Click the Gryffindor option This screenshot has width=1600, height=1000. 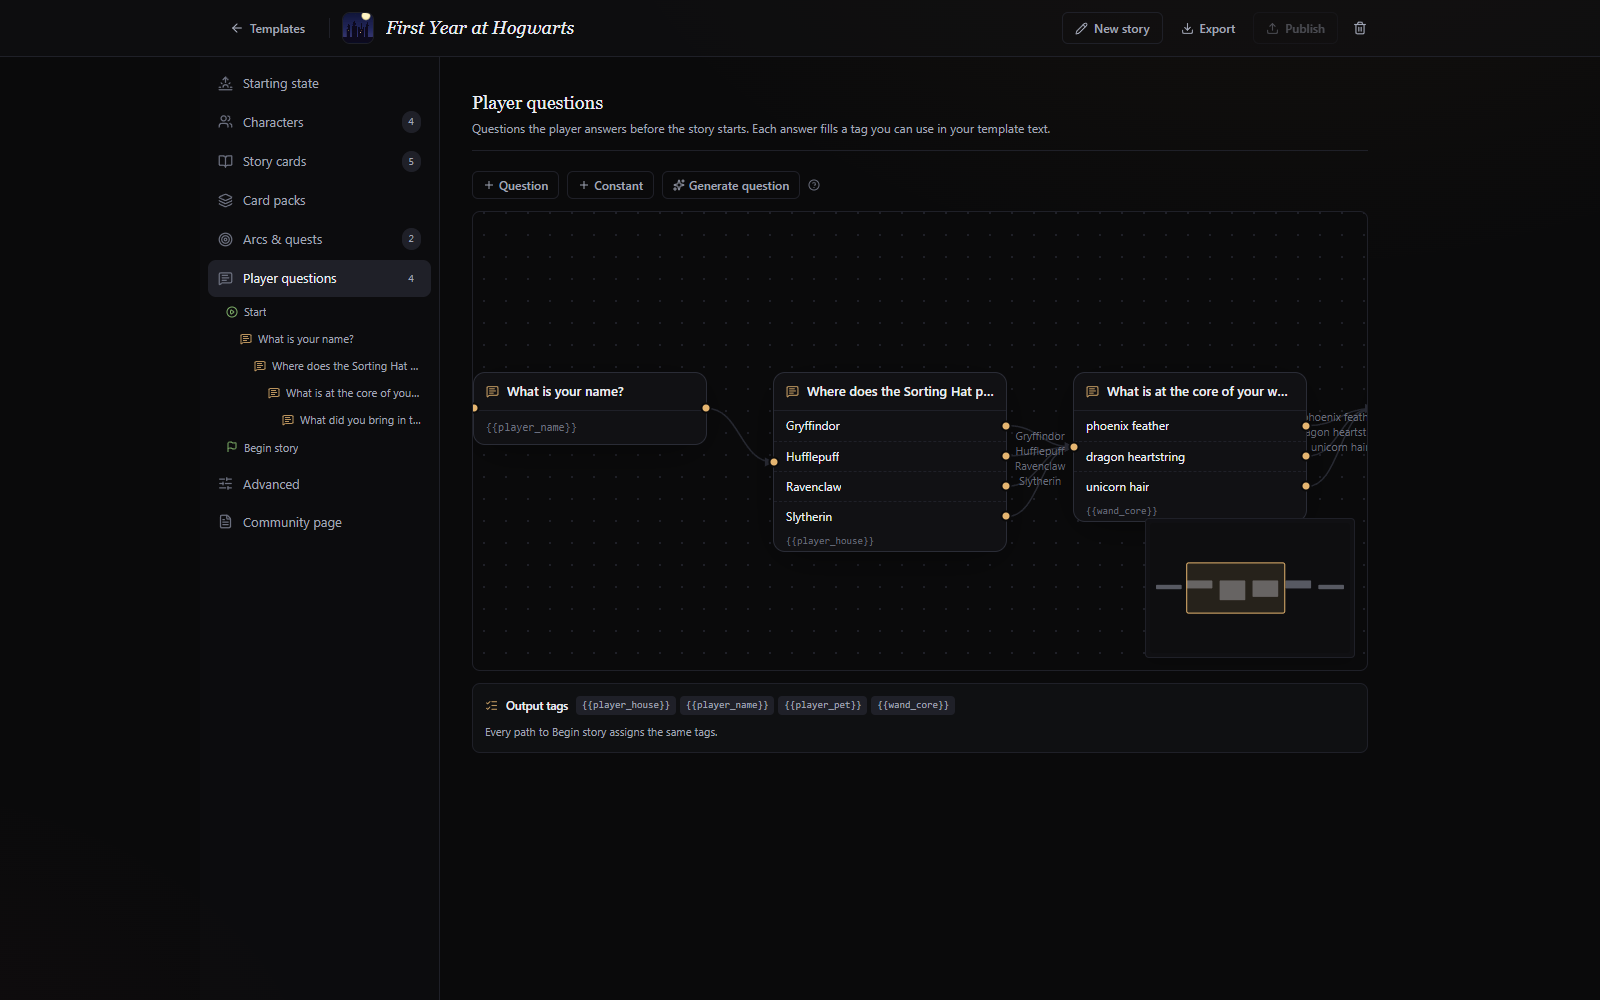890,426
